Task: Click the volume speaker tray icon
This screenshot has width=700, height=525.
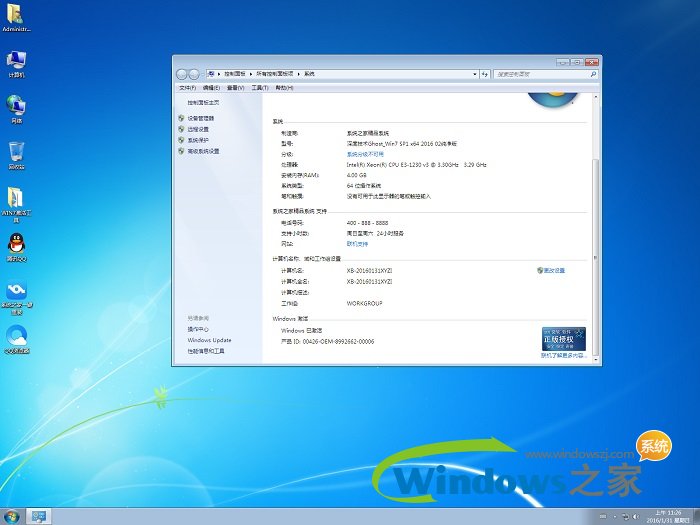Action: pos(636,517)
